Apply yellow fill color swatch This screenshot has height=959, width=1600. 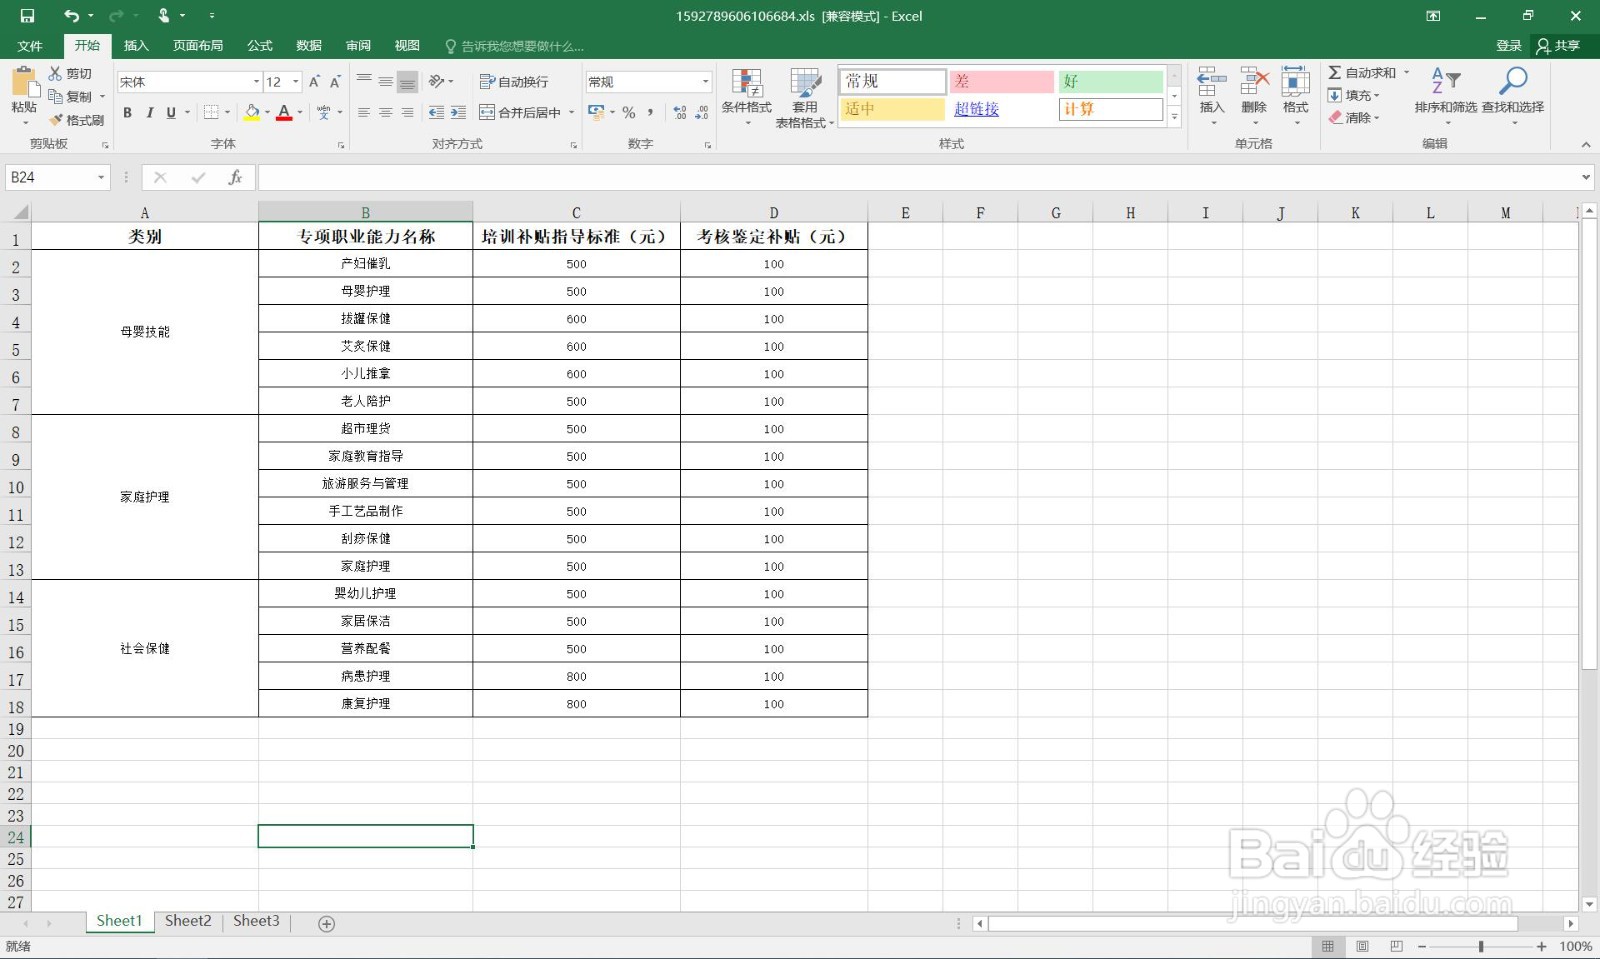point(252,113)
